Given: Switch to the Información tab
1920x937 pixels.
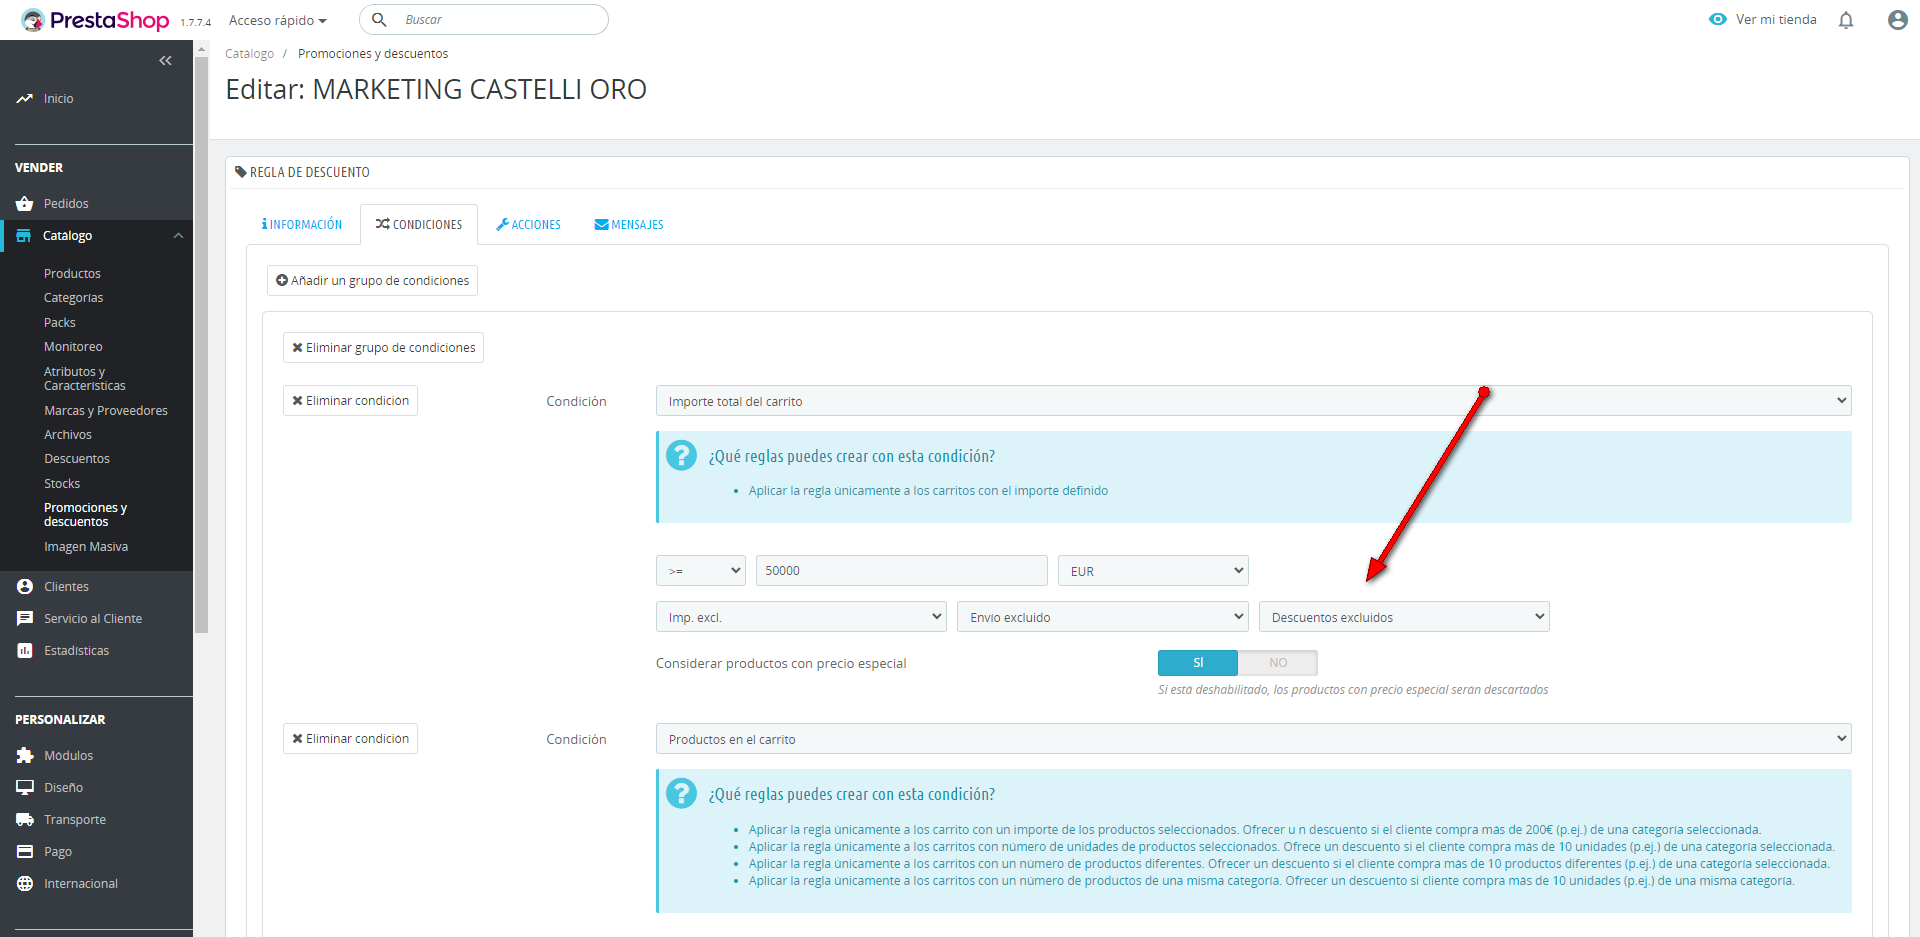Looking at the screenshot, I should [302, 225].
